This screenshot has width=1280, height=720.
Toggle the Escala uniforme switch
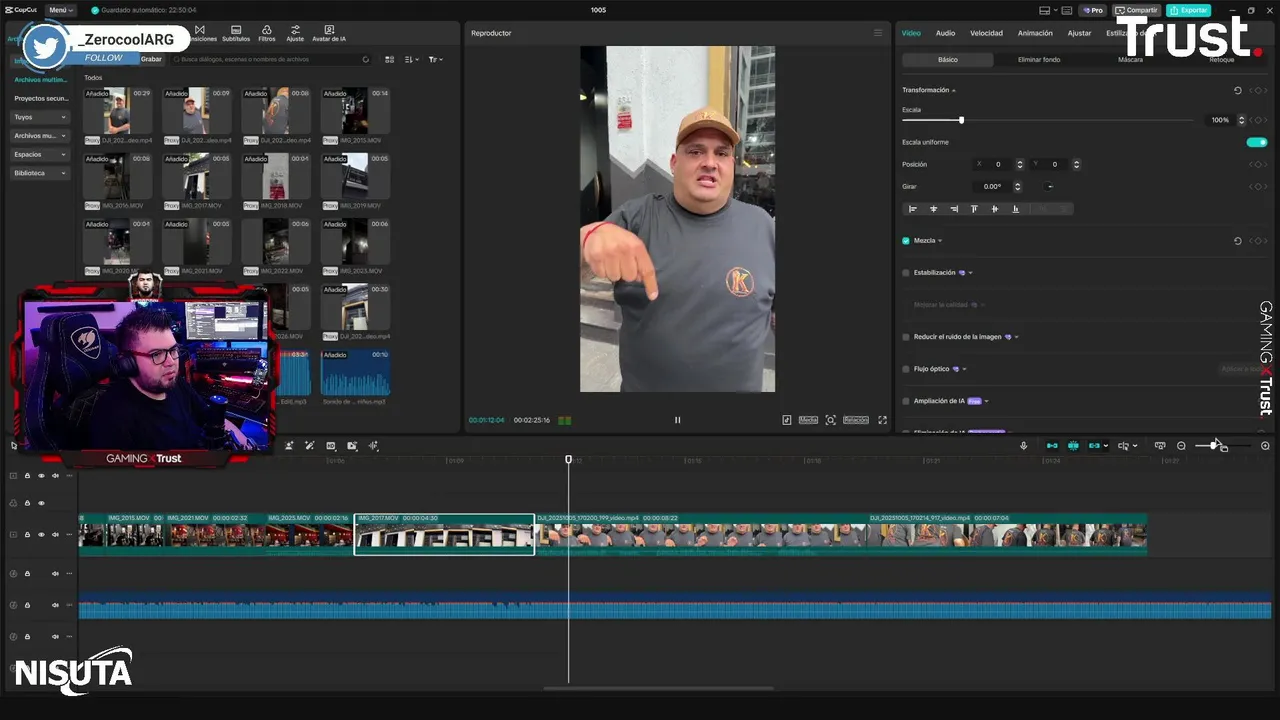point(1257,142)
